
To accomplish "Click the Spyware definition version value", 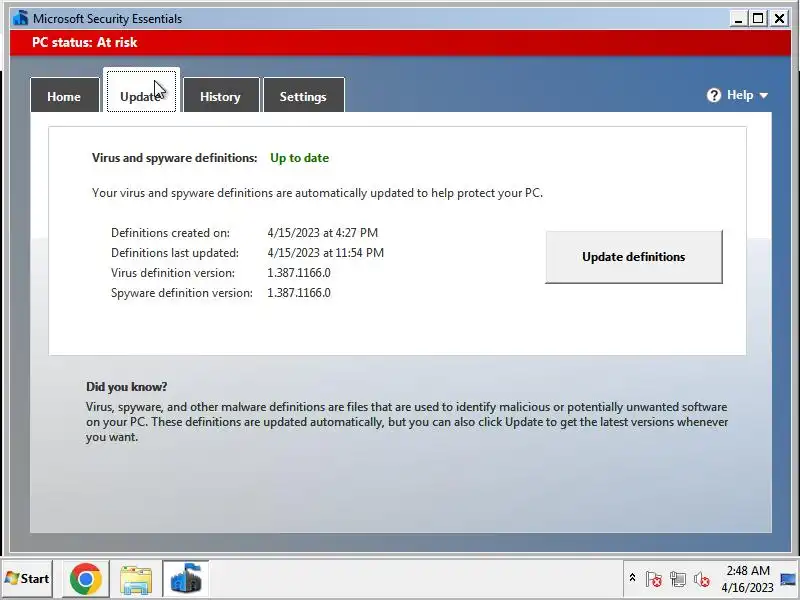I will [x=299, y=293].
